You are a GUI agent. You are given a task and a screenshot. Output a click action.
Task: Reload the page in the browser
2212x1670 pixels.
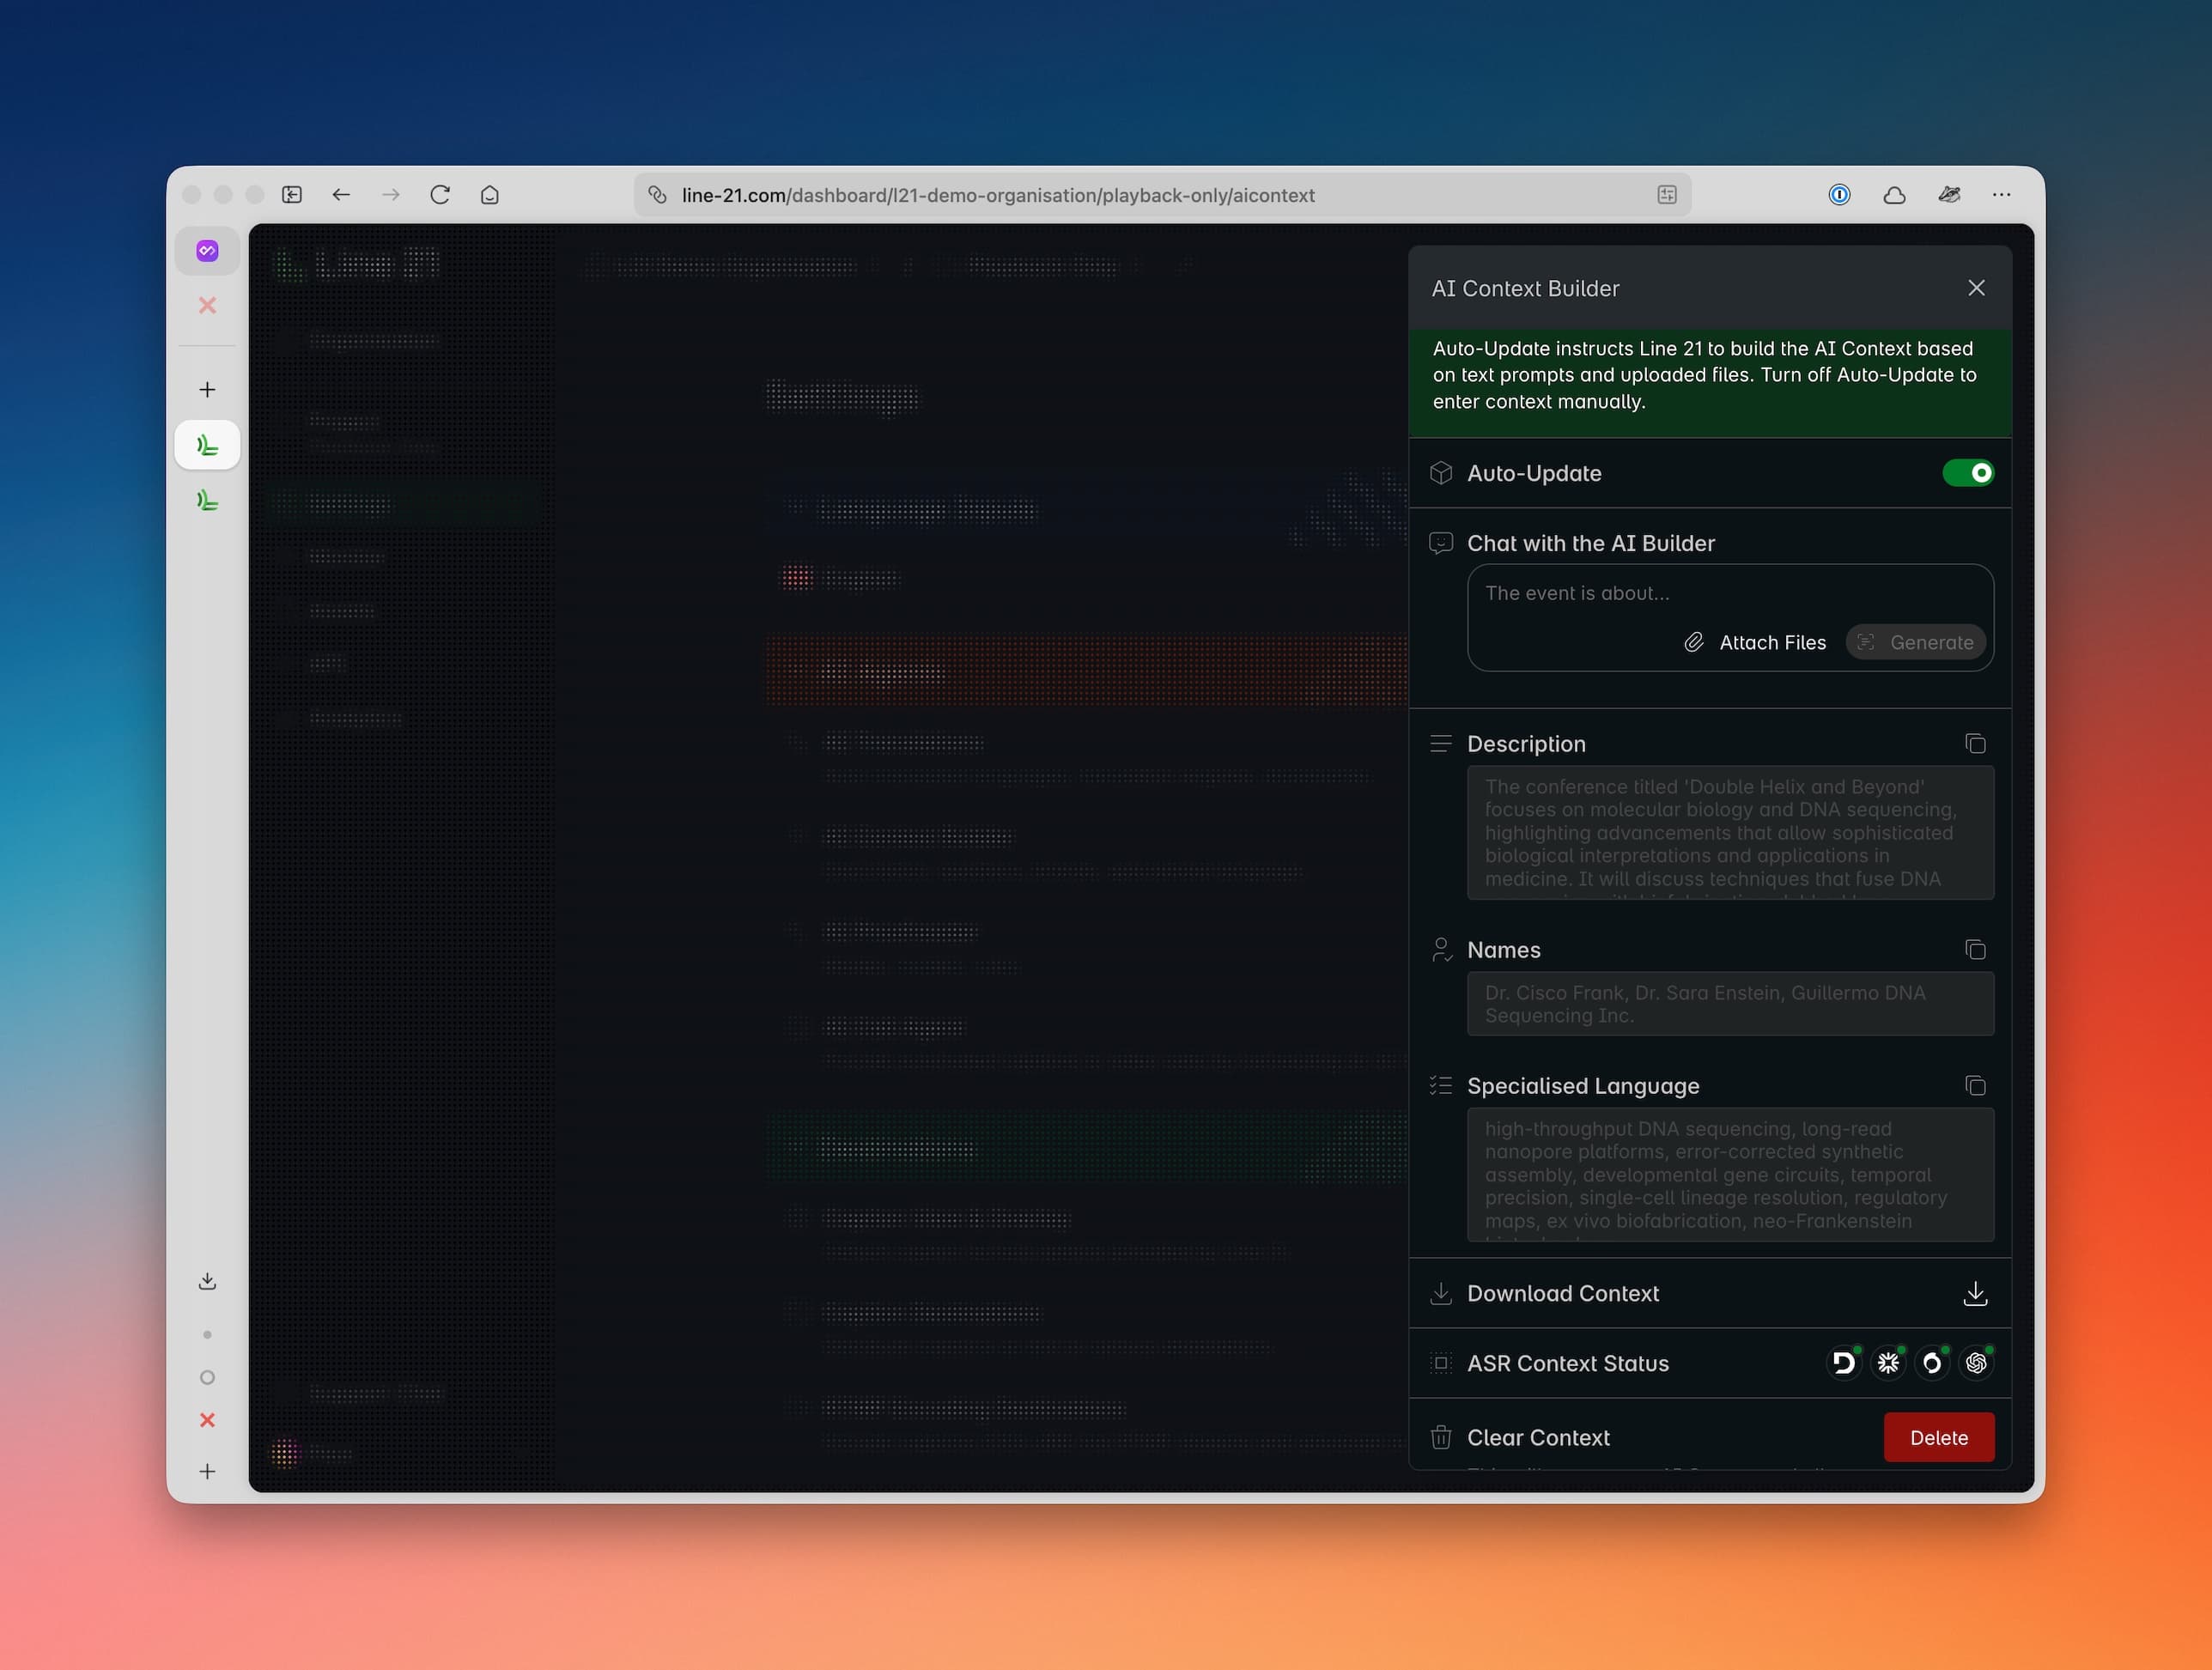(440, 195)
